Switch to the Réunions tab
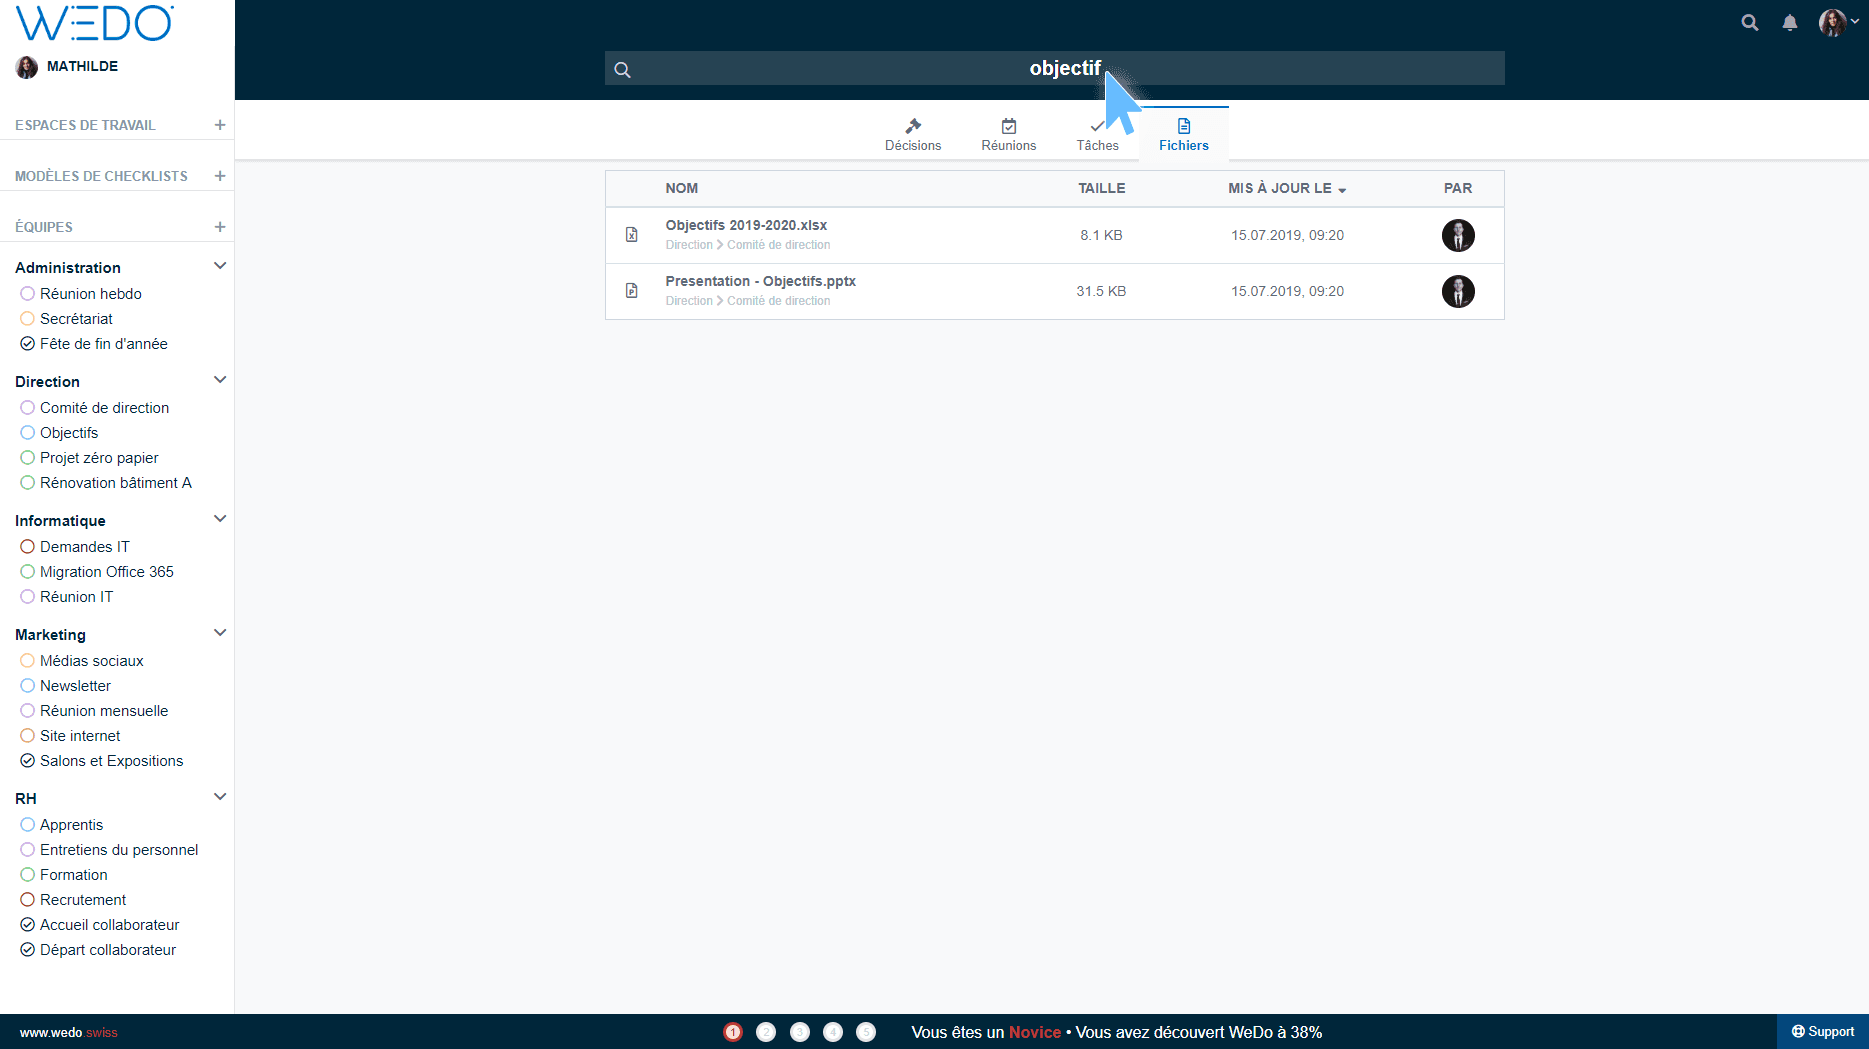Image resolution: width=1869 pixels, height=1049 pixels. (1008, 134)
